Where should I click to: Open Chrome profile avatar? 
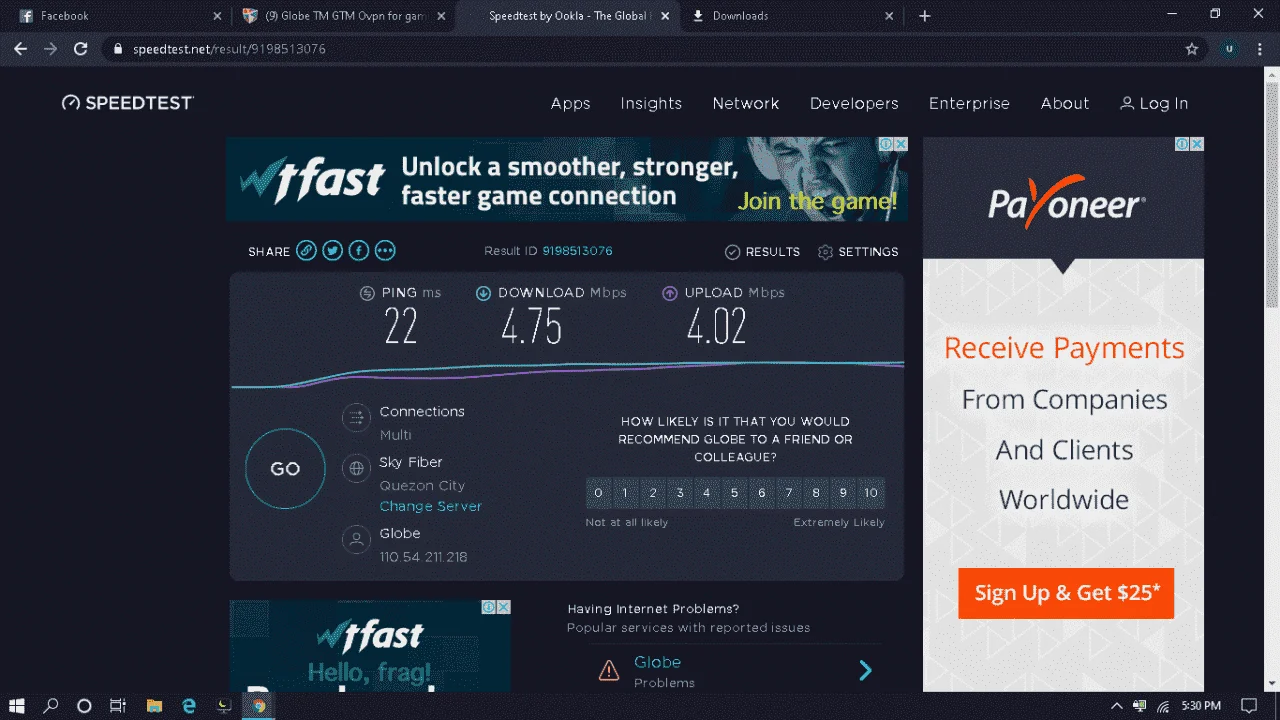coord(1230,49)
